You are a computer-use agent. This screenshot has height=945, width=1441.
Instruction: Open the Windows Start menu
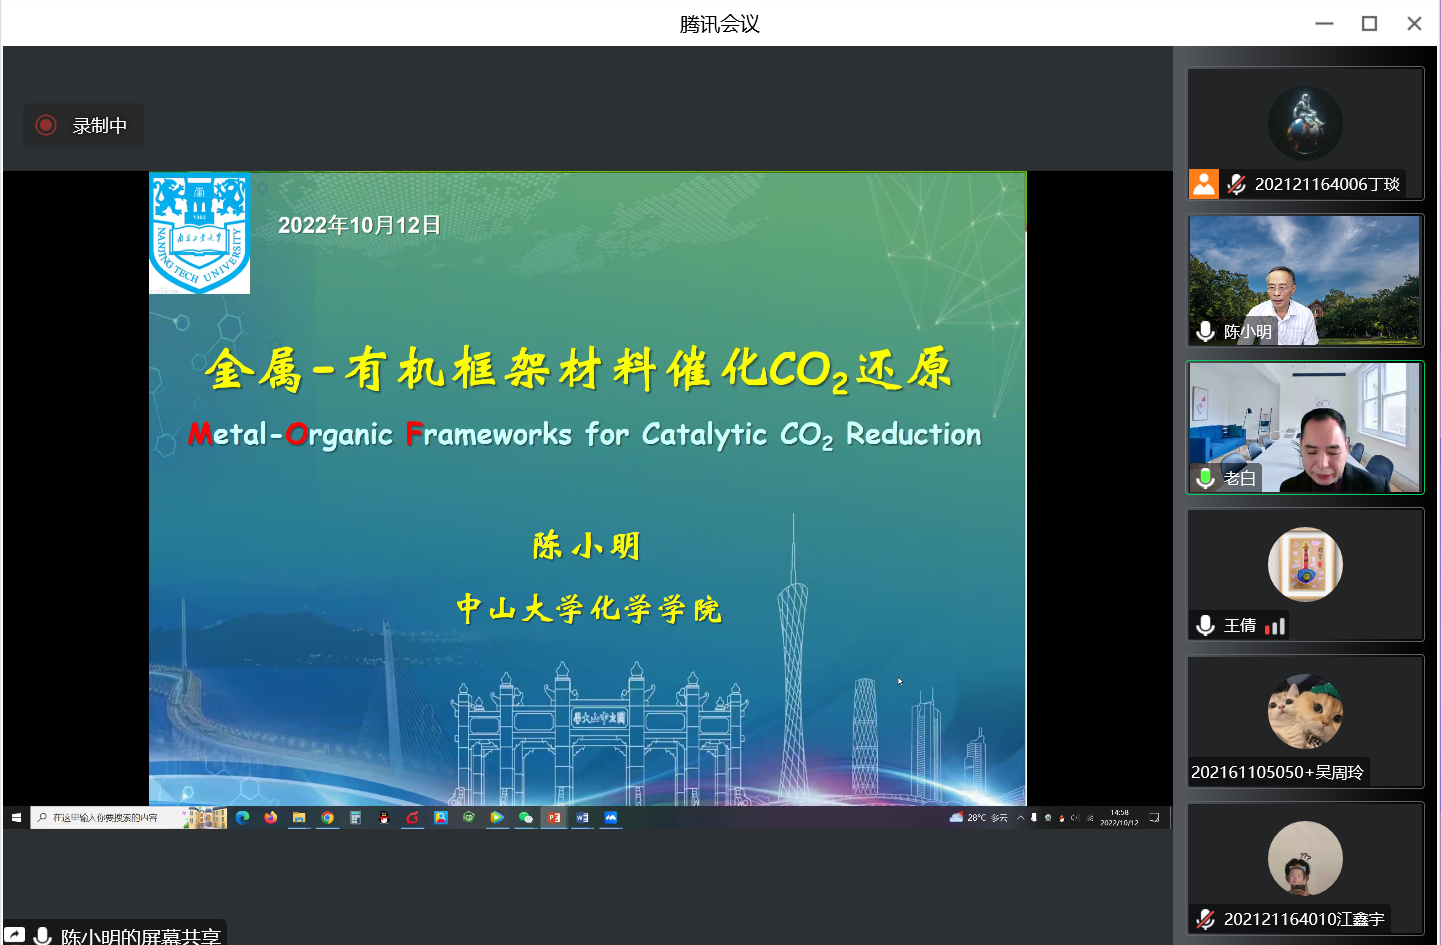click(x=16, y=817)
